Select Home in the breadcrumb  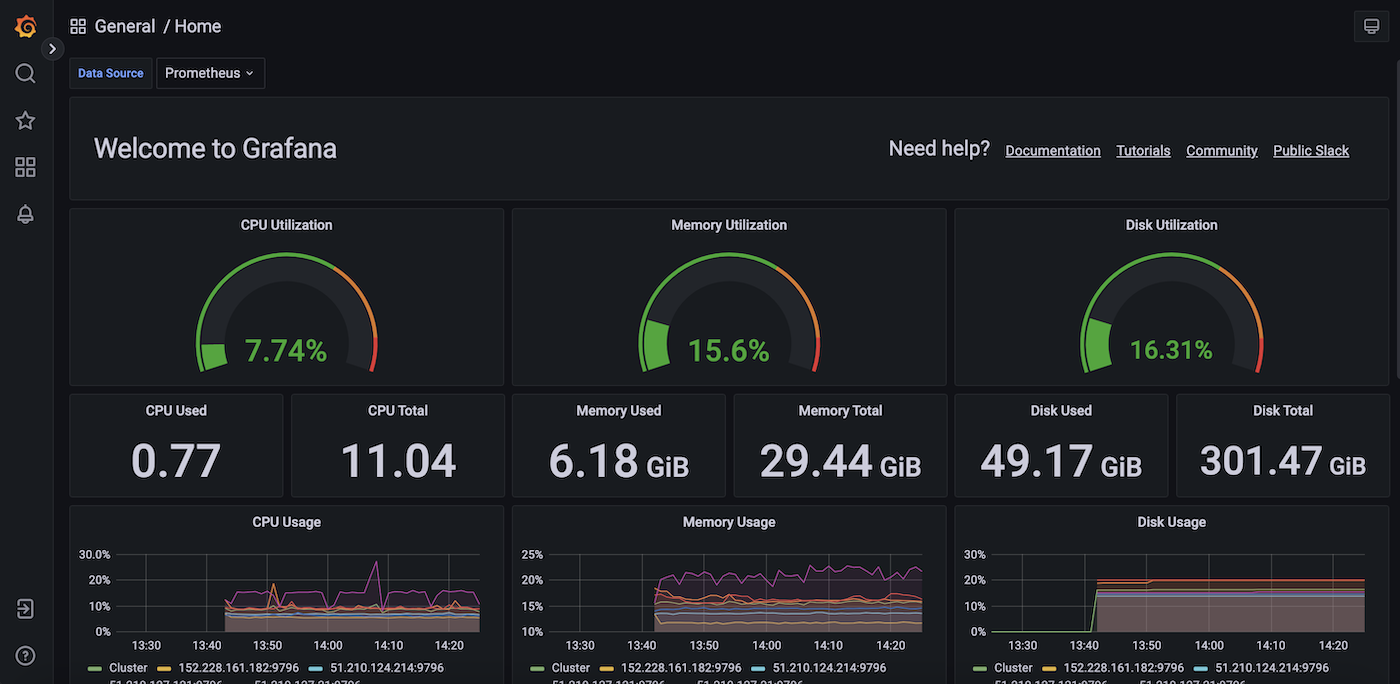(197, 26)
